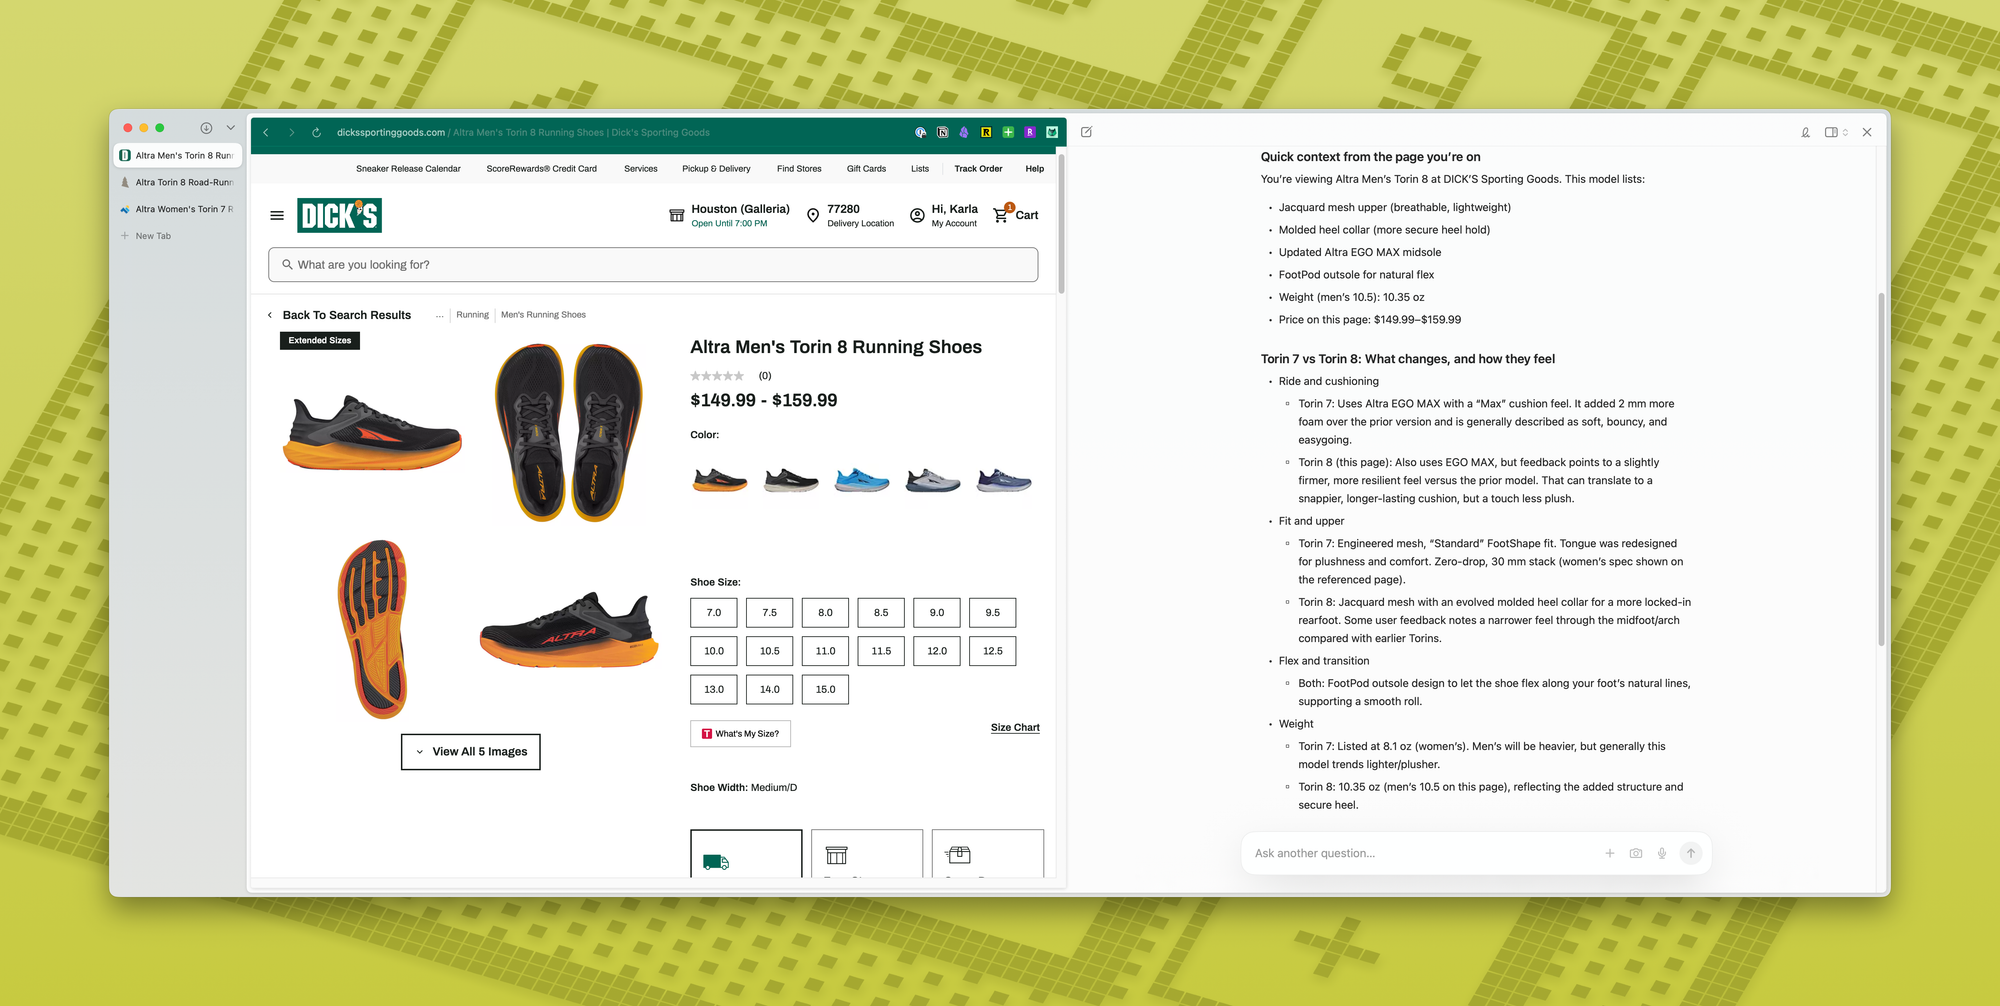Click the camera screenshot icon in chat box
This screenshot has width=2000, height=1006.
coord(1636,853)
